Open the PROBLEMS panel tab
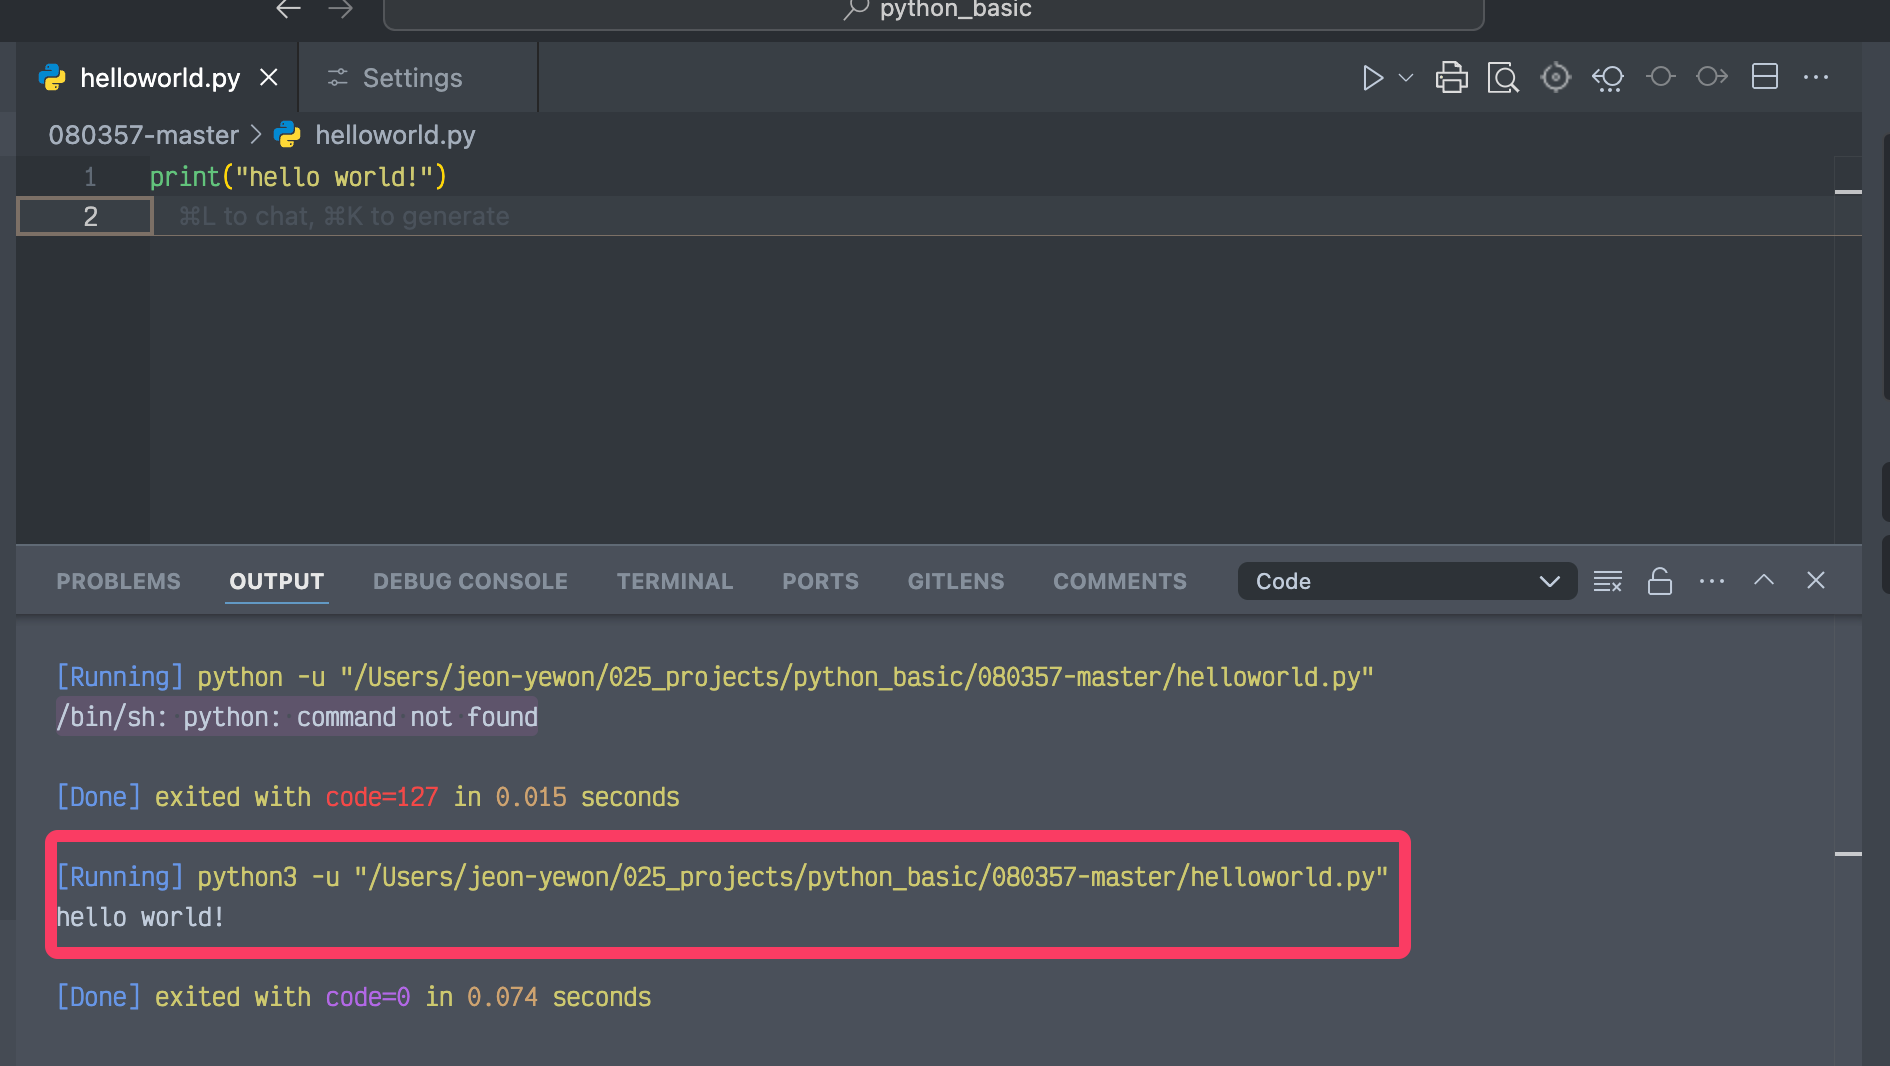This screenshot has width=1890, height=1066. [118, 581]
